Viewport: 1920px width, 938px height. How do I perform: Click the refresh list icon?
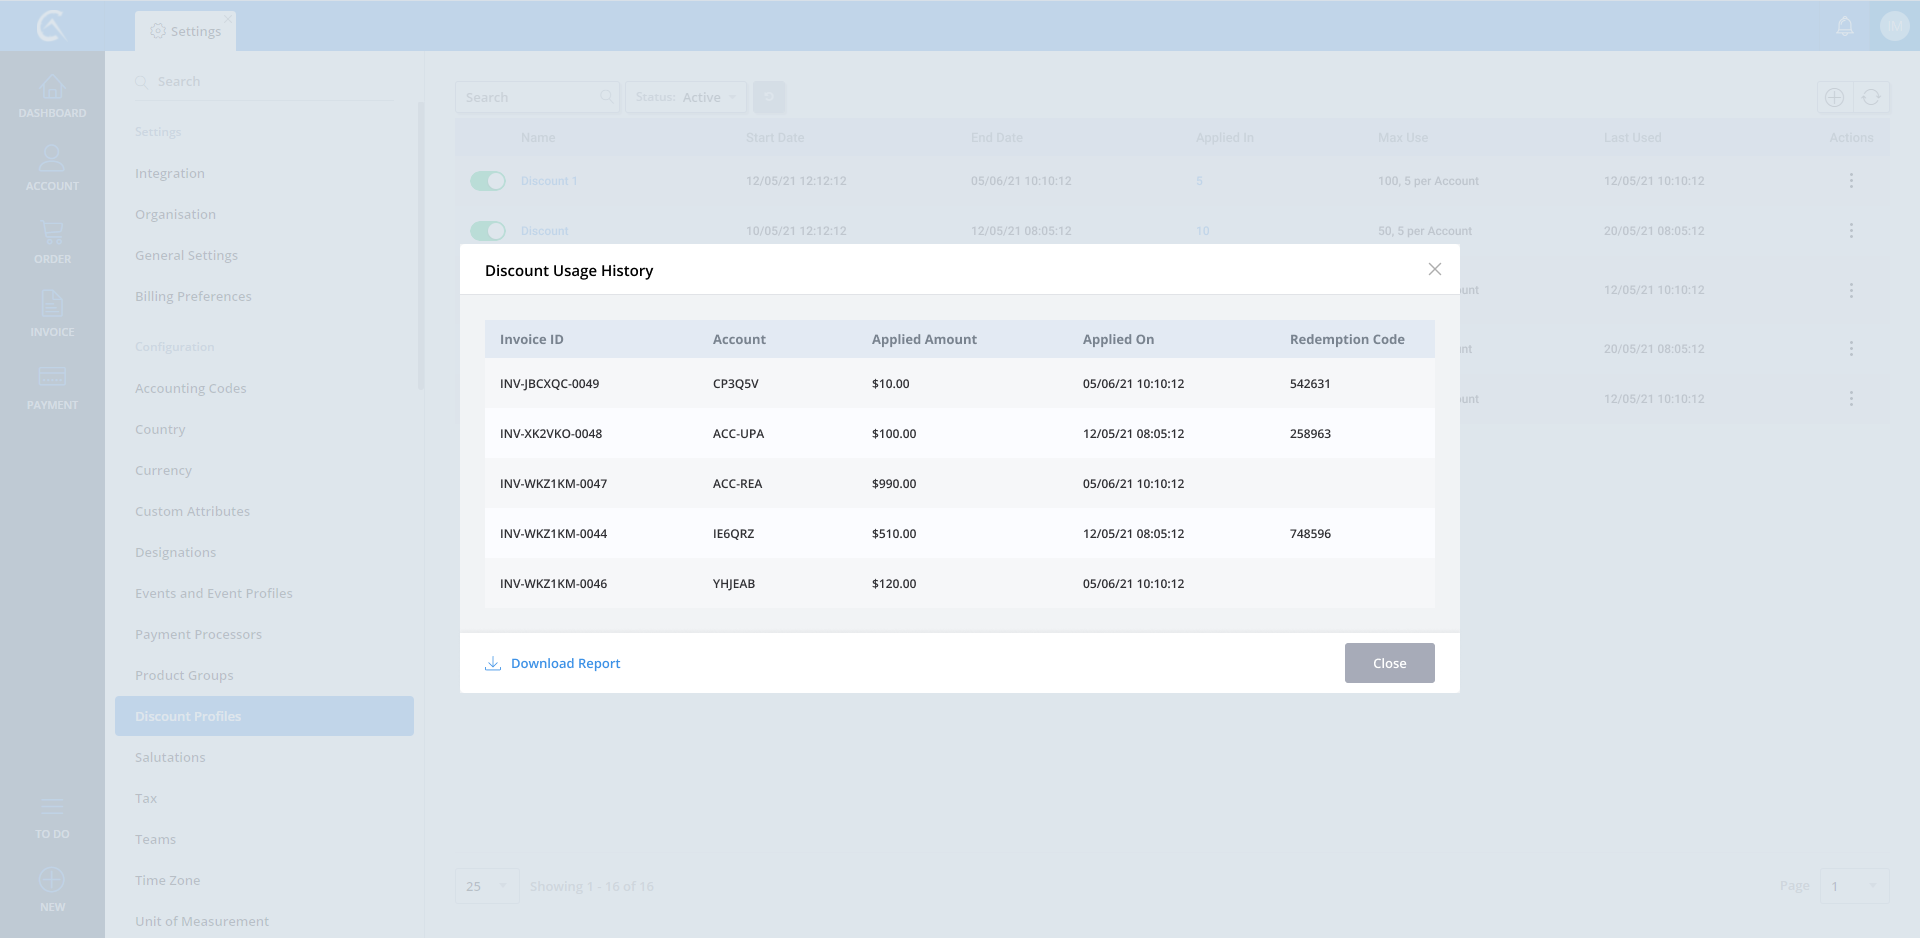1871,97
